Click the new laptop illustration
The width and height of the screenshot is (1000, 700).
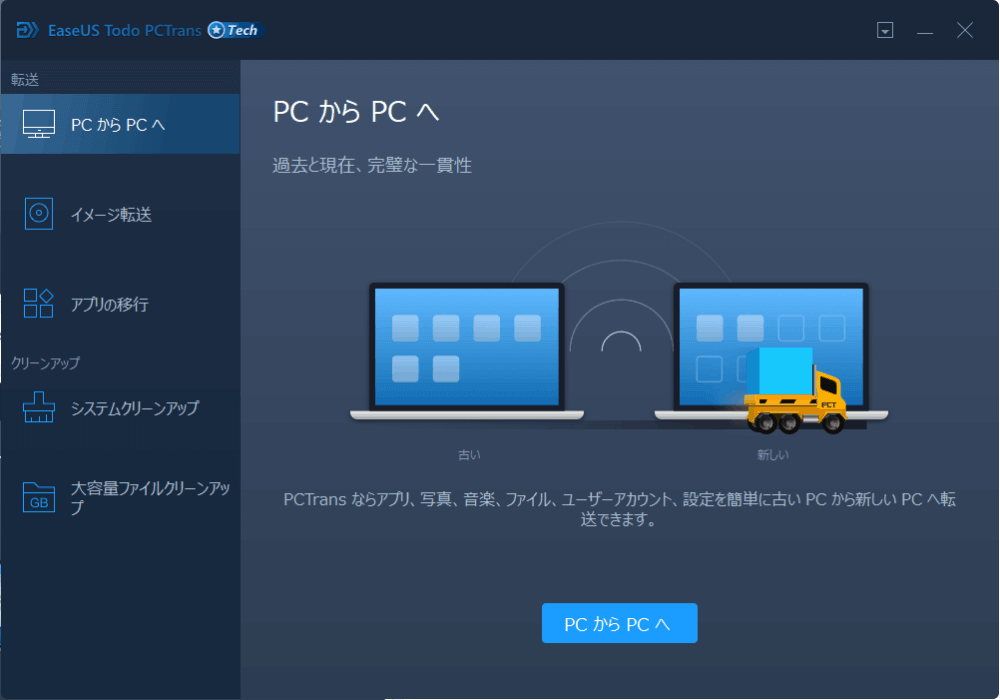click(x=771, y=351)
